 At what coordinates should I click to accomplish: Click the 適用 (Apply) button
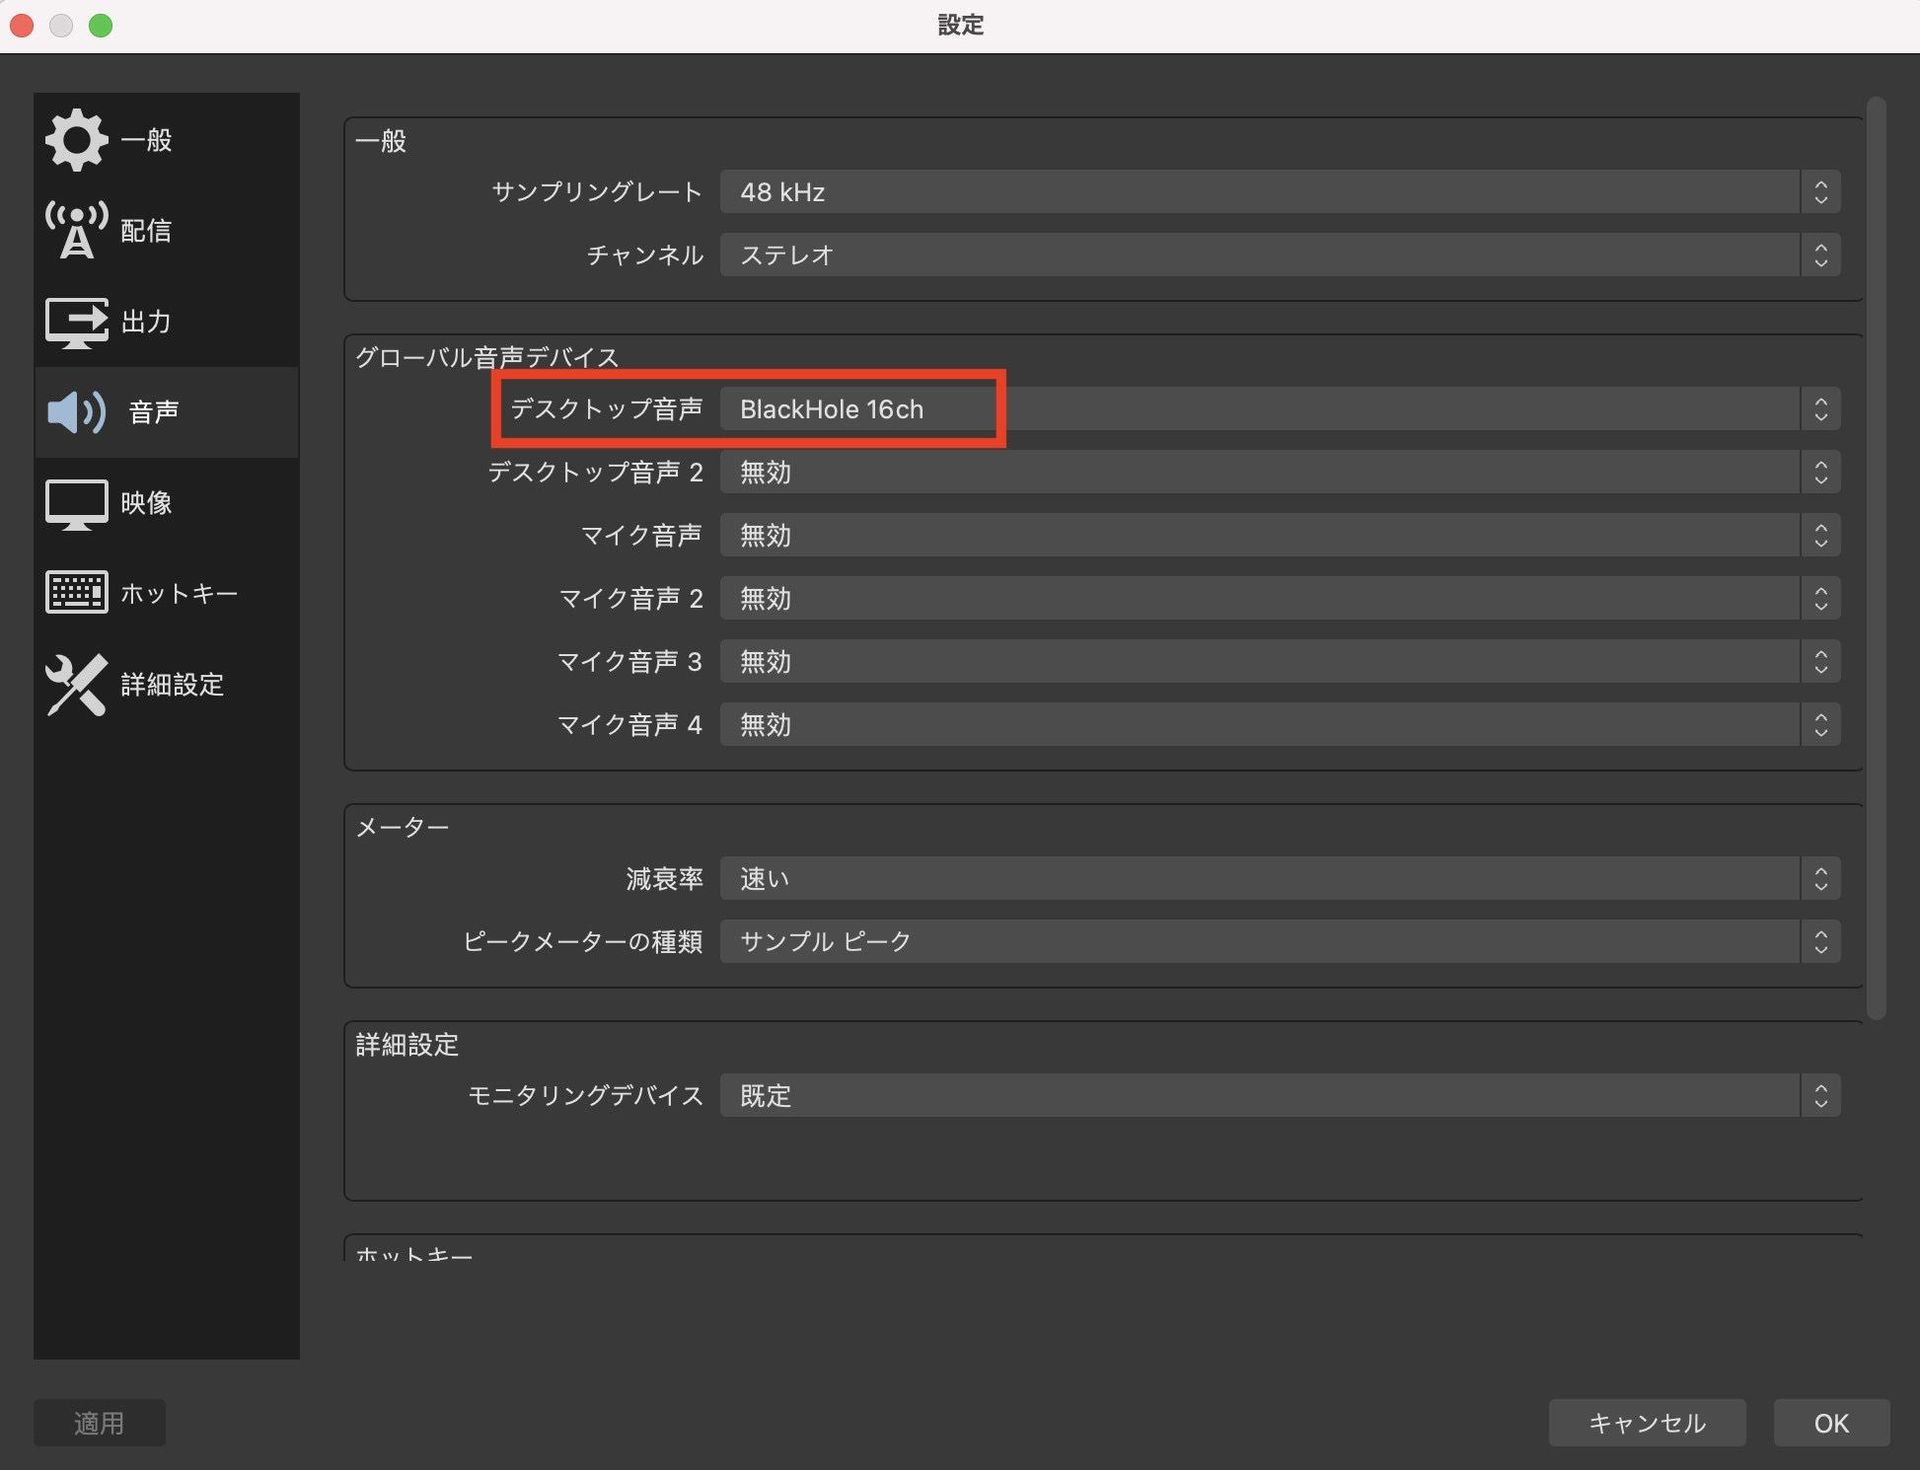99,1422
